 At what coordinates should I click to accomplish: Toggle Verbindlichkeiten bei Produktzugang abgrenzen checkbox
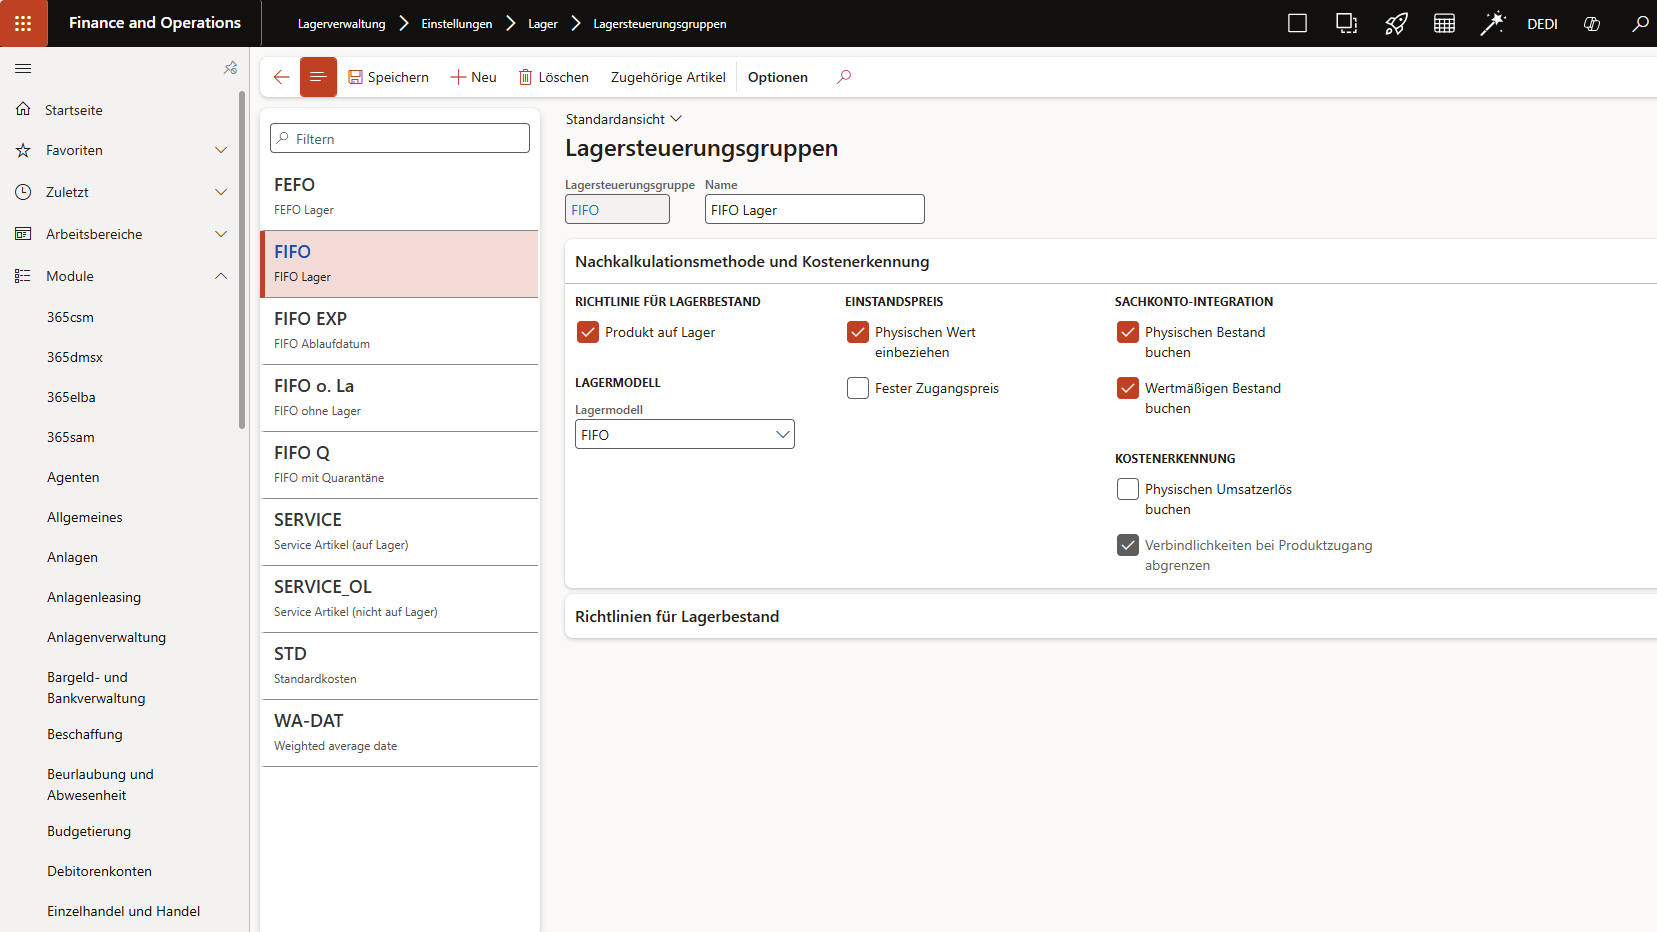[1128, 545]
